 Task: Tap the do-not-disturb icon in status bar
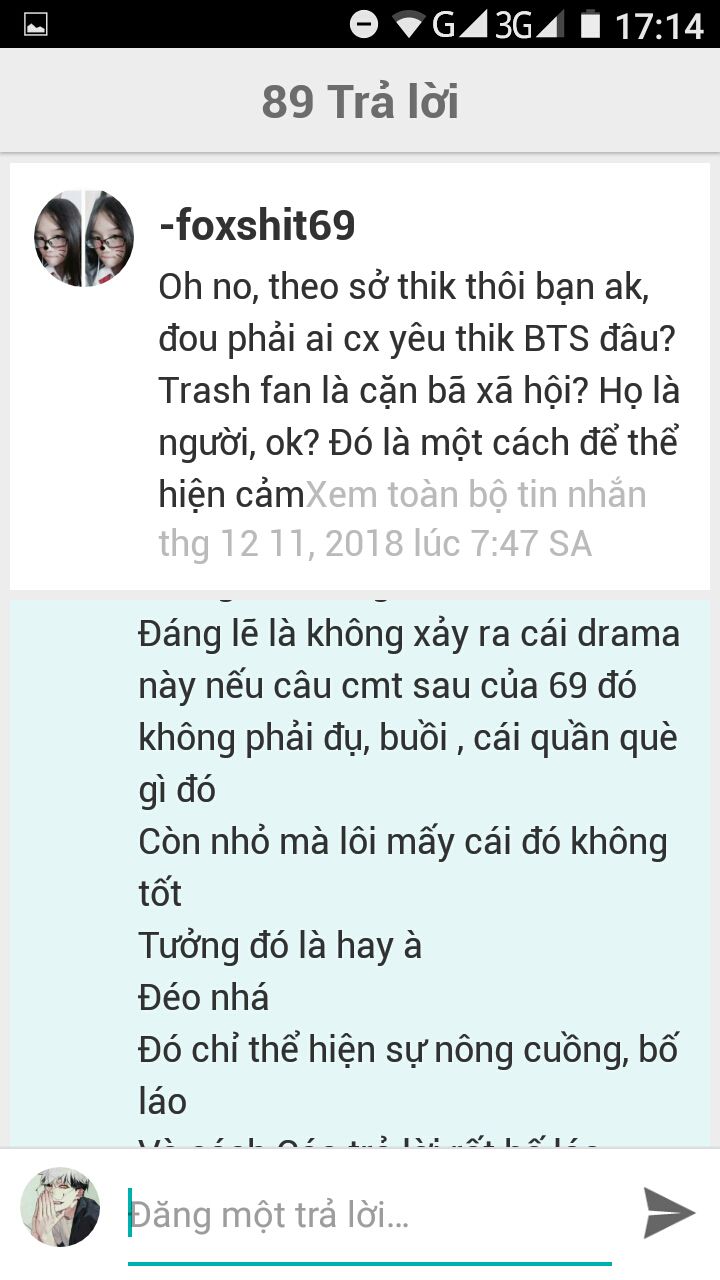point(364,24)
